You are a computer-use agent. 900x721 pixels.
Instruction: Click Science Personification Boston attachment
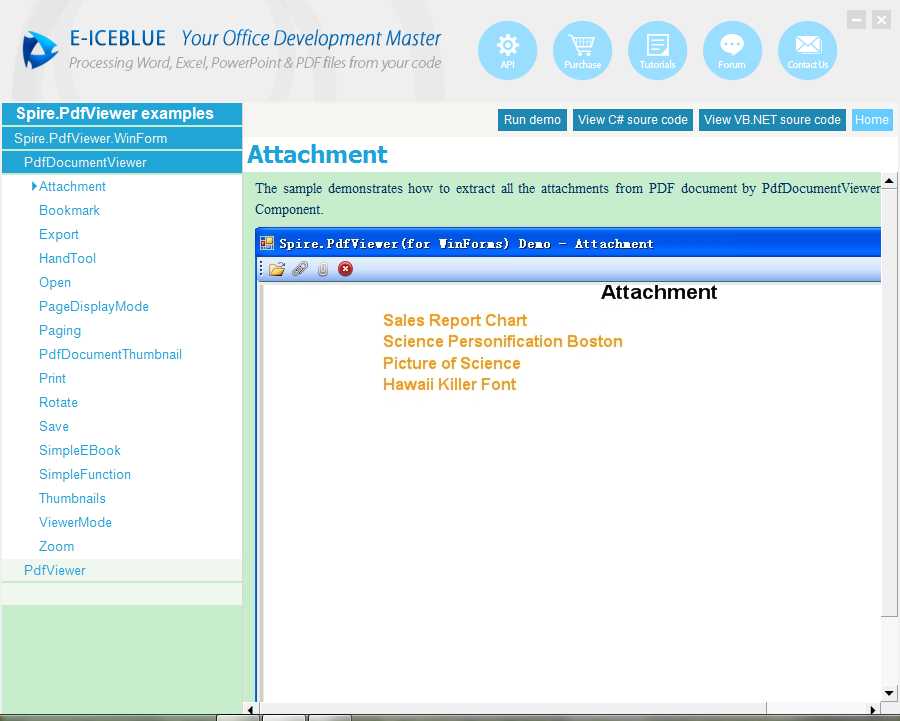pyautogui.click(x=503, y=342)
